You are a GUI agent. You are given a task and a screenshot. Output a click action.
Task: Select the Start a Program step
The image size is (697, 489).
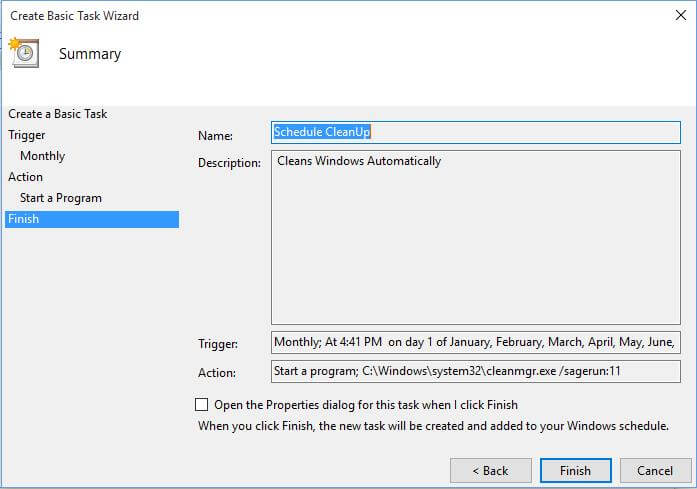(x=61, y=198)
